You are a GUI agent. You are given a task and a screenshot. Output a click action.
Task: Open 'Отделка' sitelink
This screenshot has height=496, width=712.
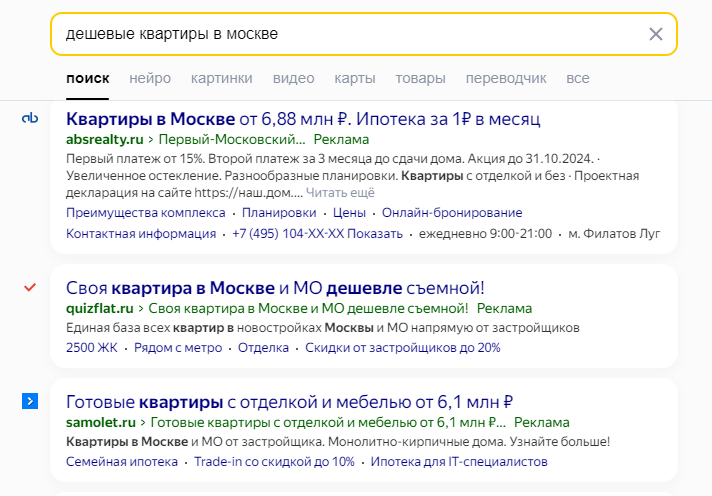pyautogui.click(x=263, y=347)
